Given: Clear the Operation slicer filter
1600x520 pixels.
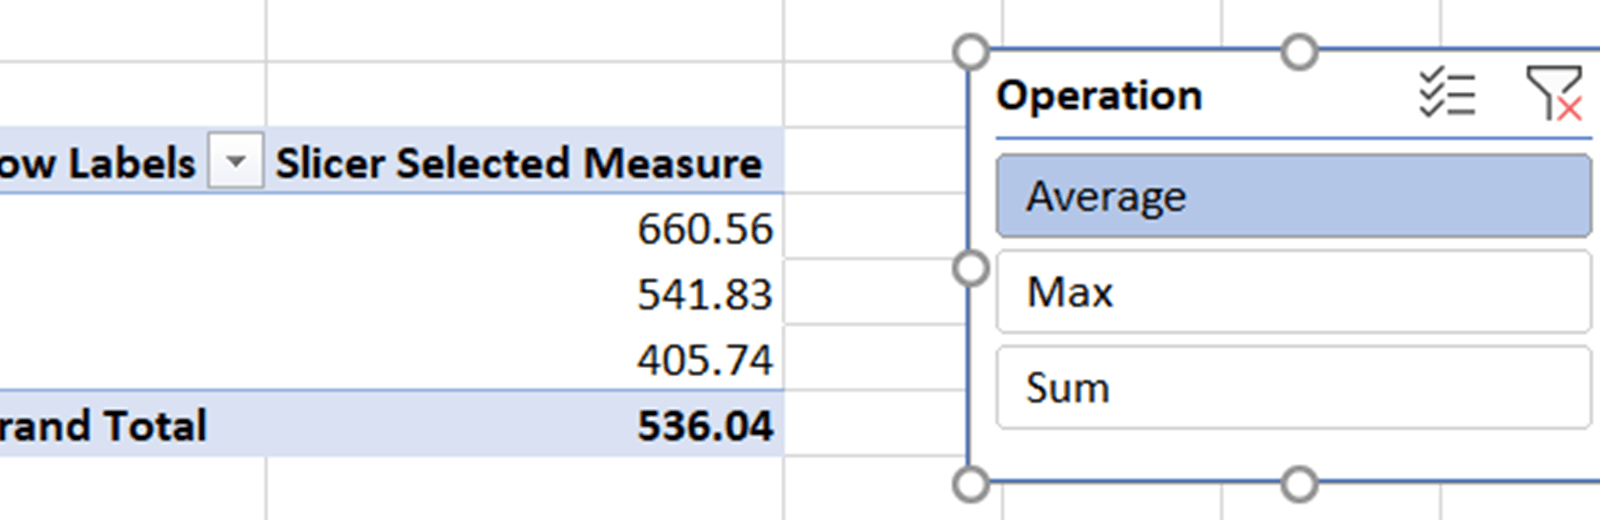Looking at the screenshot, I should (1553, 94).
